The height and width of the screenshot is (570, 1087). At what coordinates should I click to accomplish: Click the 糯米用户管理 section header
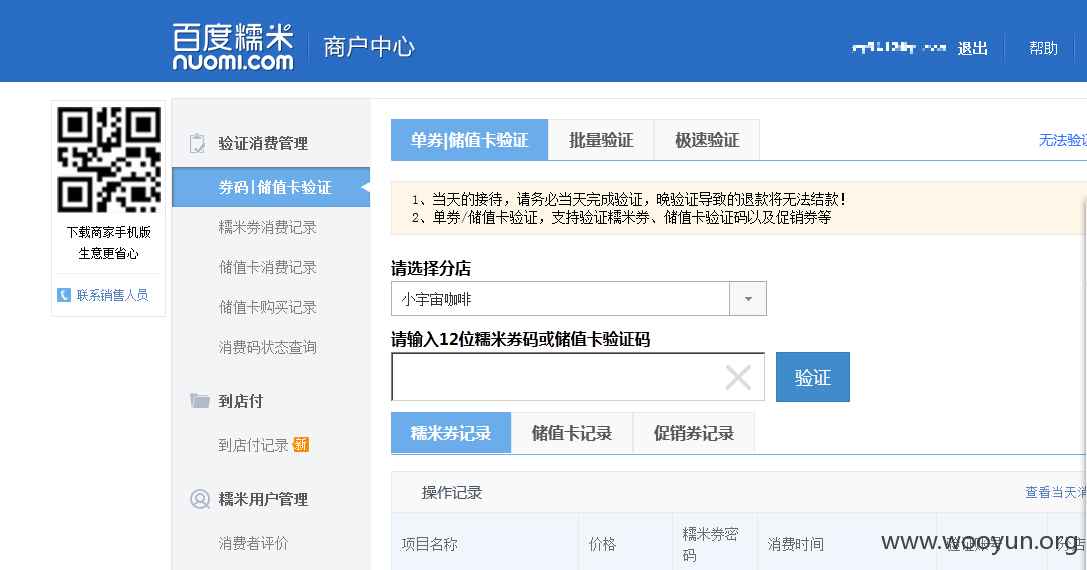(x=263, y=499)
